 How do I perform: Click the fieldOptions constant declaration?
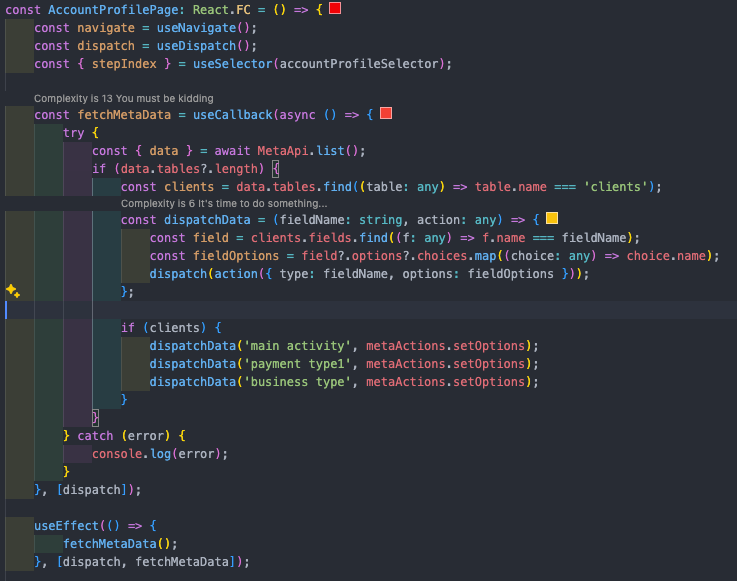236,256
